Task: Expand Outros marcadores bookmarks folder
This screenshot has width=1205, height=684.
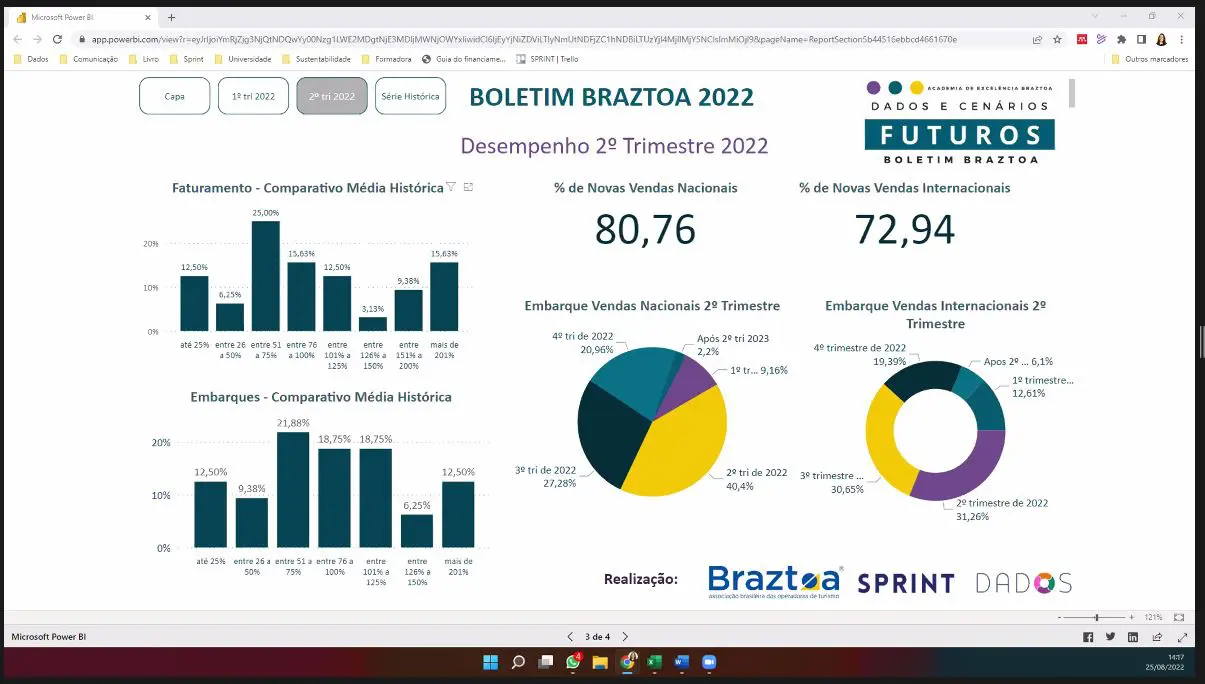Action: (1150, 59)
